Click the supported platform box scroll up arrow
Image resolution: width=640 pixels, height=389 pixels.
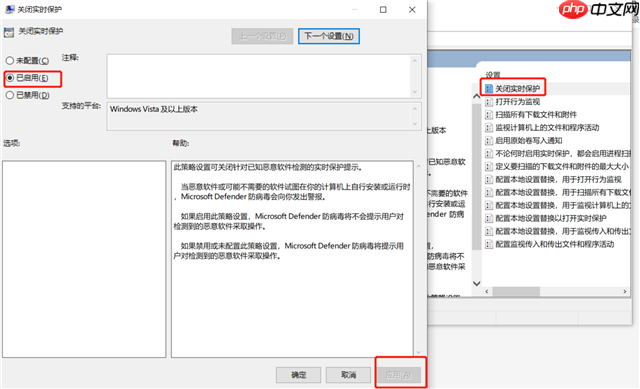tap(415, 109)
